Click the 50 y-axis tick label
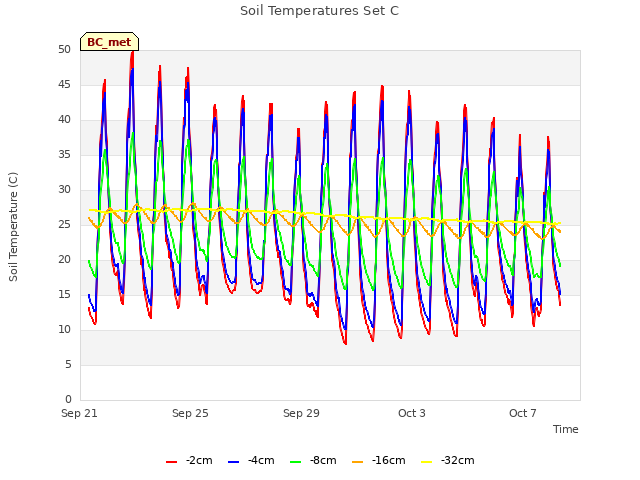The image size is (640, 480). (64, 49)
